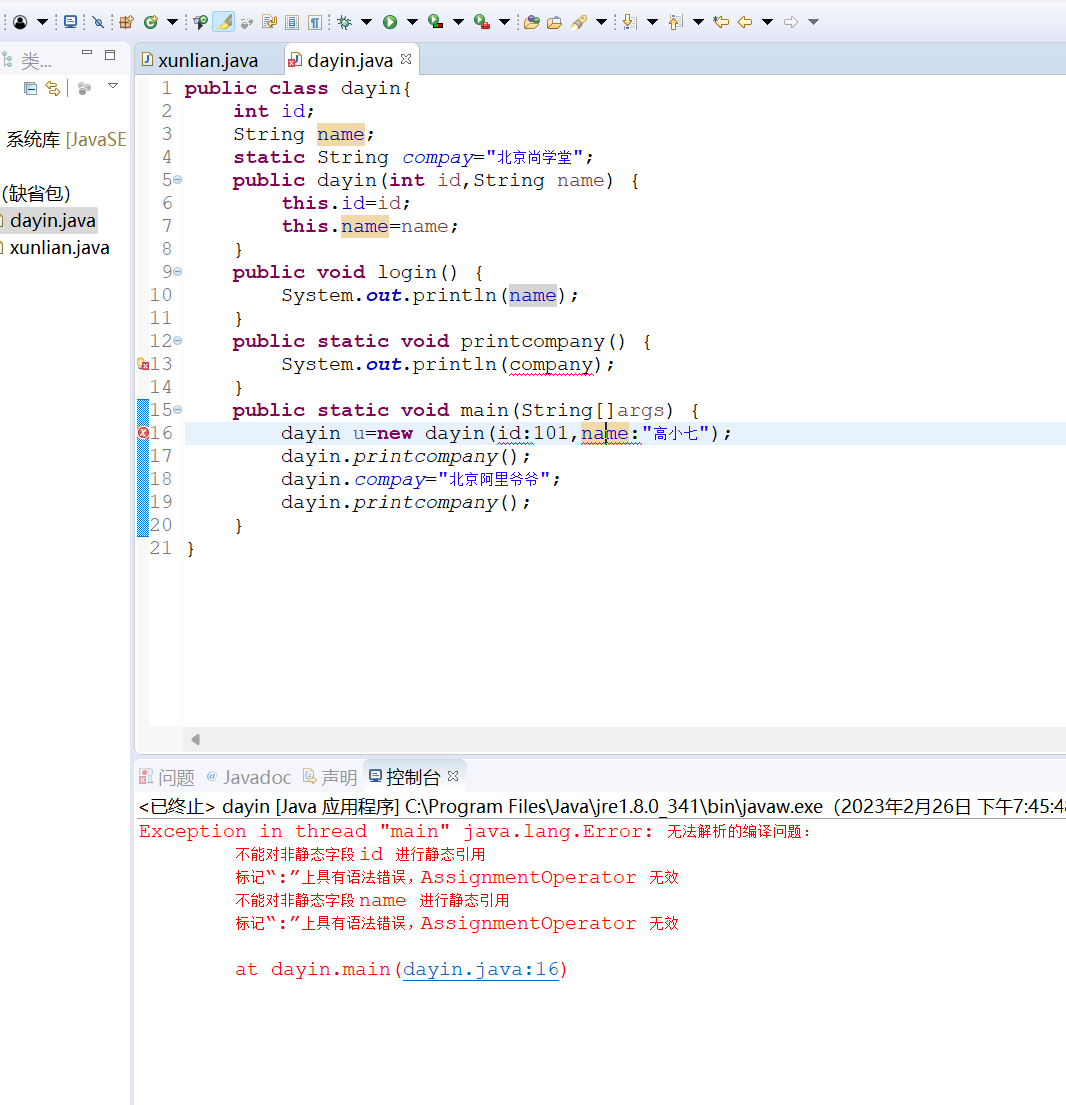Click the grayed focus-task icon in explorer
Image resolution: width=1066 pixels, height=1105 pixels.
tap(85, 88)
